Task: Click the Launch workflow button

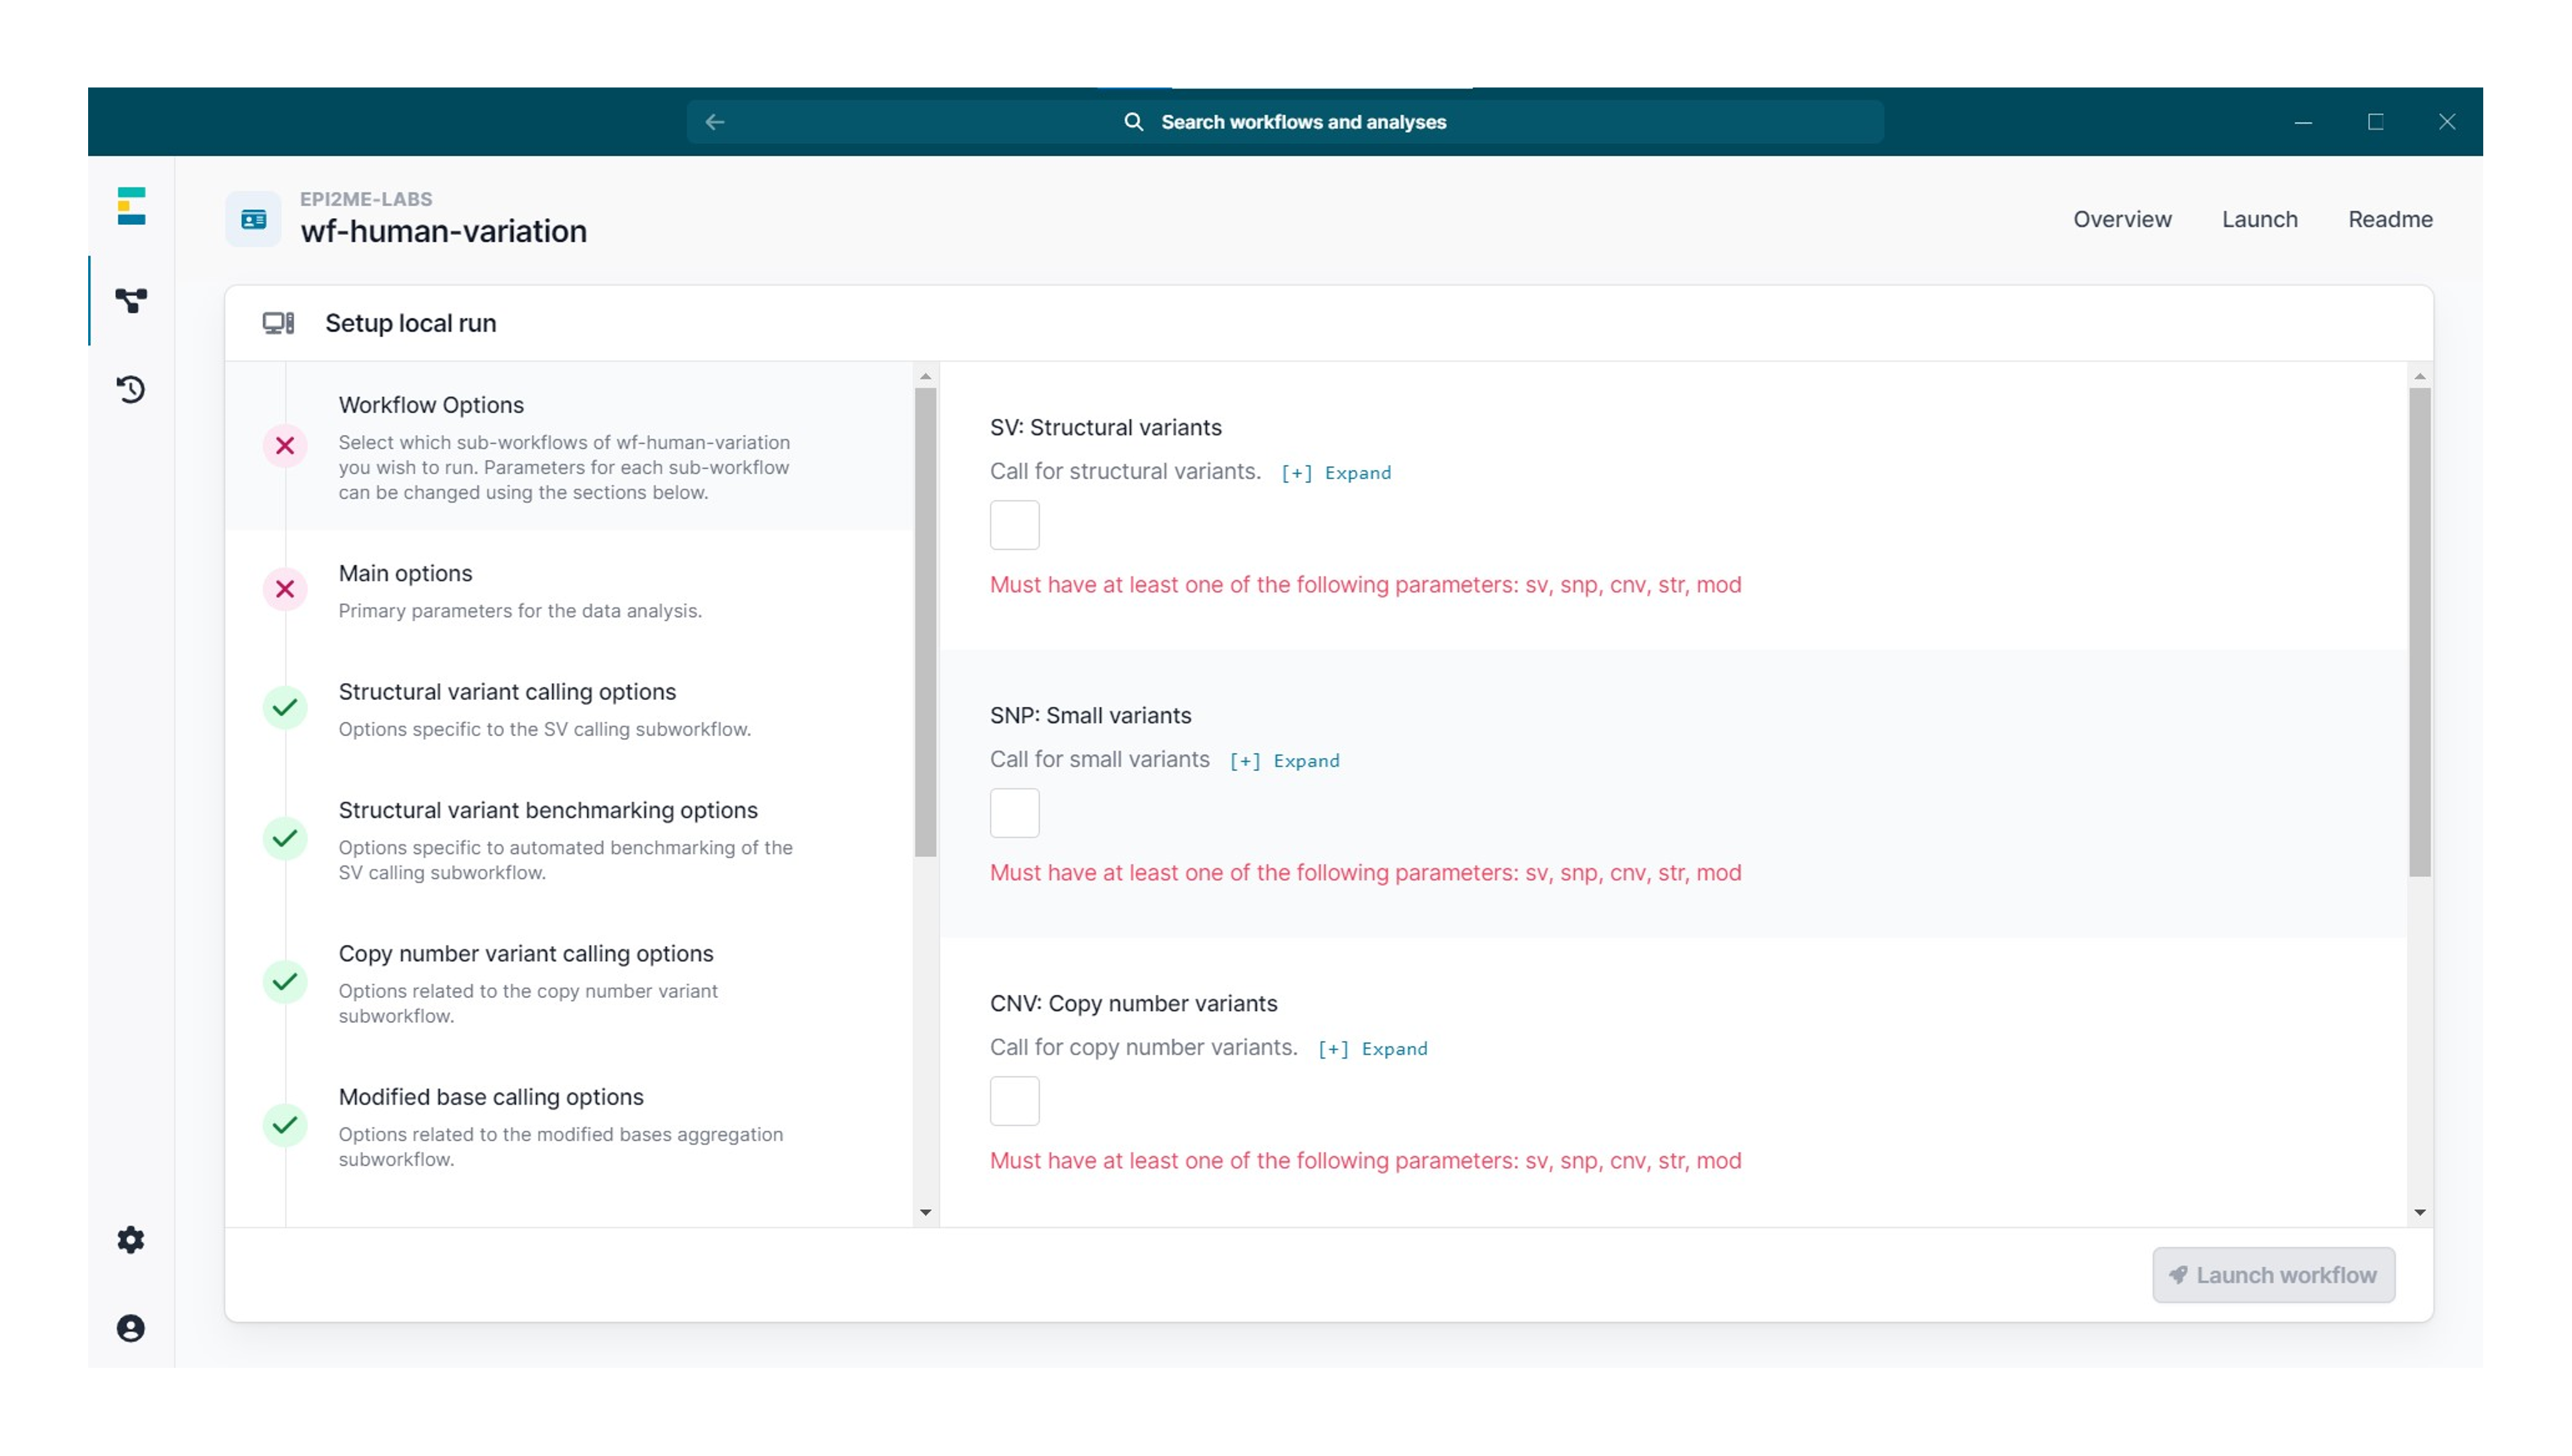Action: [x=2273, y=1275]
